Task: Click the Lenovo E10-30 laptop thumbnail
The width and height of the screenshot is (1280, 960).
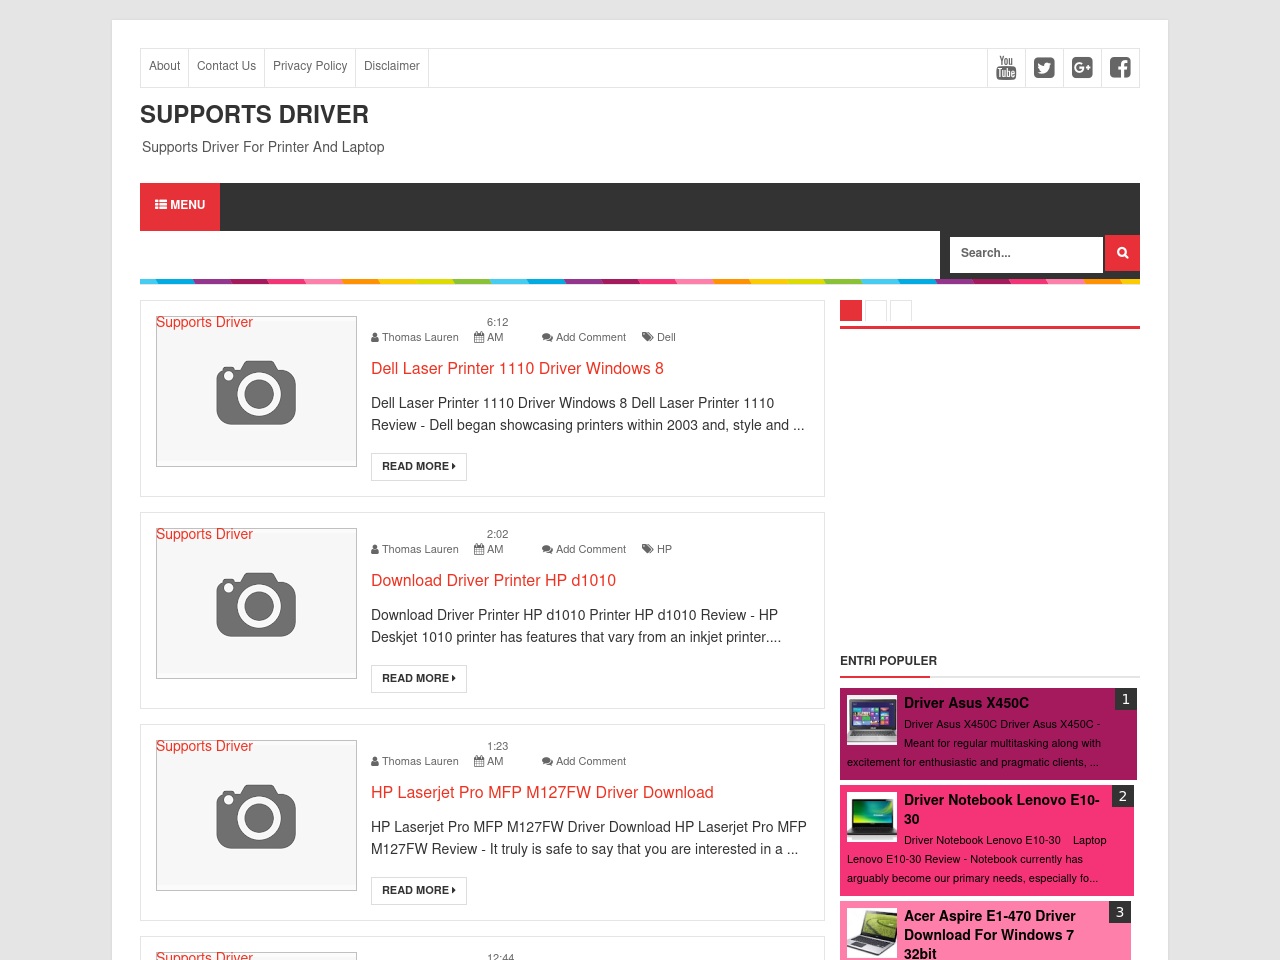Action: (x=872, y=817)
